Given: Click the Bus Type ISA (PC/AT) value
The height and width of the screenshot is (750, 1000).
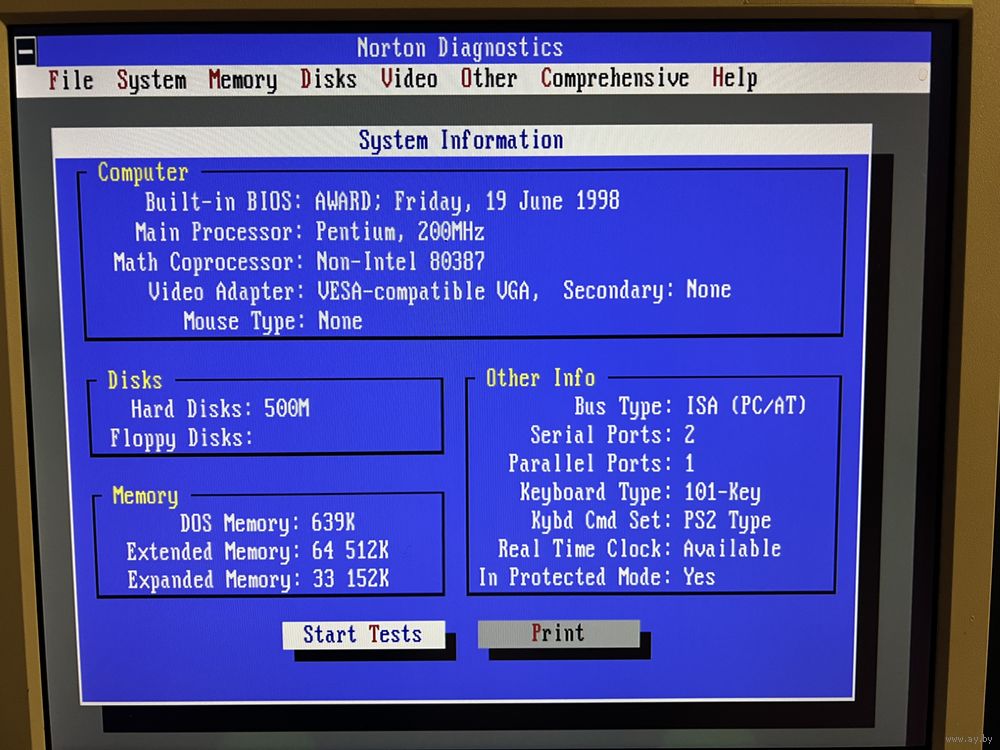Looking at the screenshot, I should (746, 406).
